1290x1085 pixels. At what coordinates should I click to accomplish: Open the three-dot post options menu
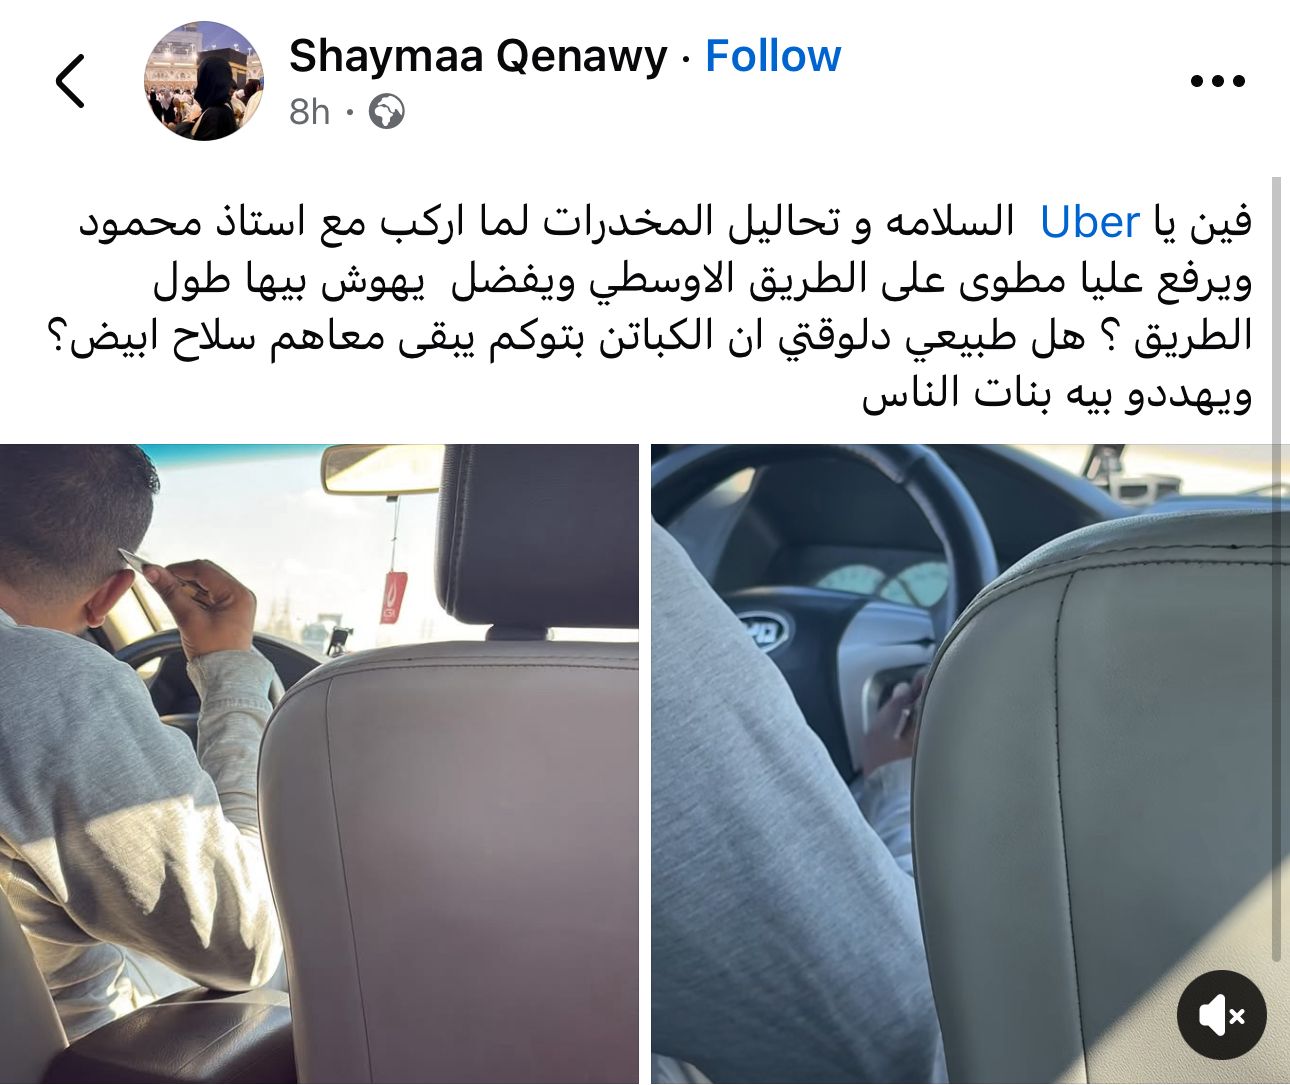tap(1217, 82)
